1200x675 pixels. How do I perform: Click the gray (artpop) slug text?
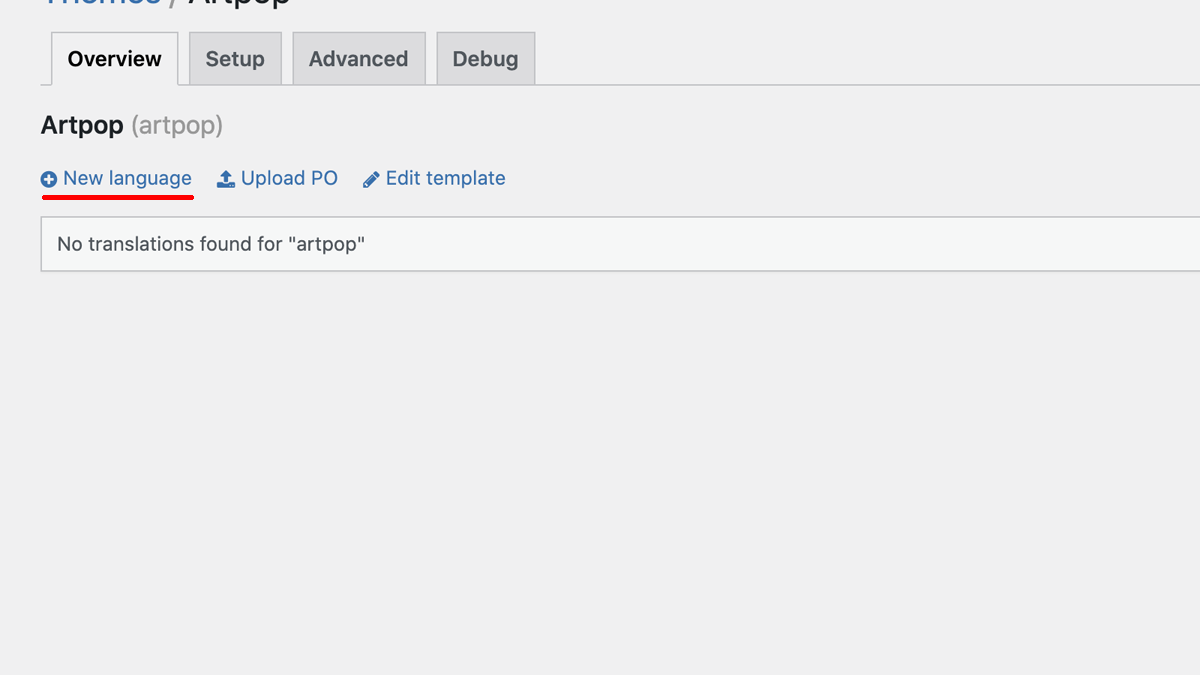pos(177,126)
